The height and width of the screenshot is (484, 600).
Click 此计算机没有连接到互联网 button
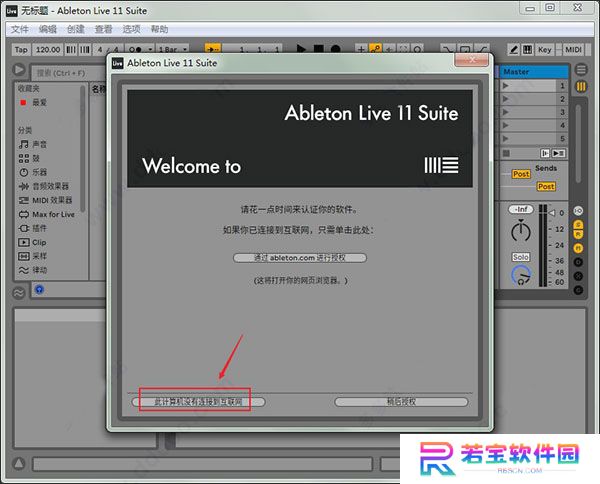(x=198, y=402)
